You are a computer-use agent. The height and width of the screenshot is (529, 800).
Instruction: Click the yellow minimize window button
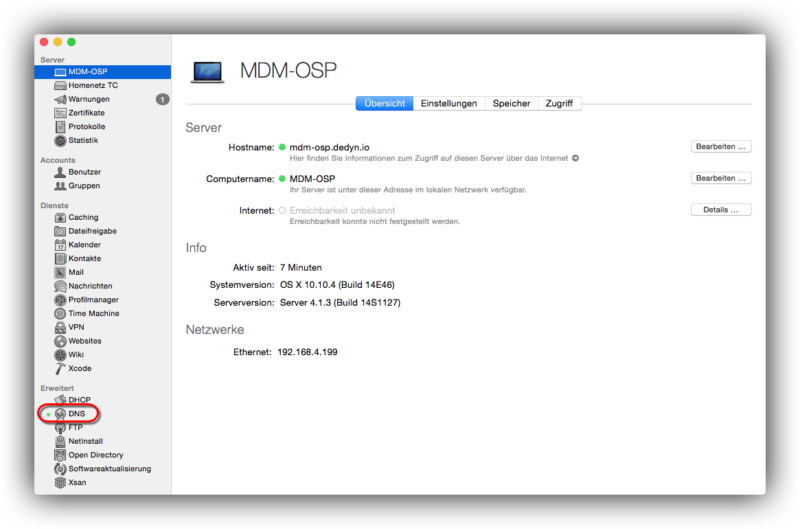tap(58, 42)
